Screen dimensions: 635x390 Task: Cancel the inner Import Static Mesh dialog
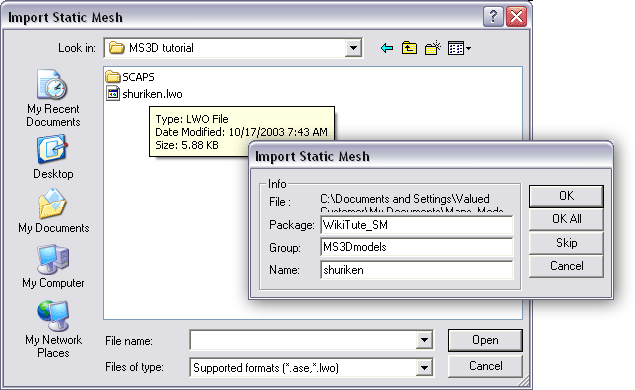click(566, 266)
